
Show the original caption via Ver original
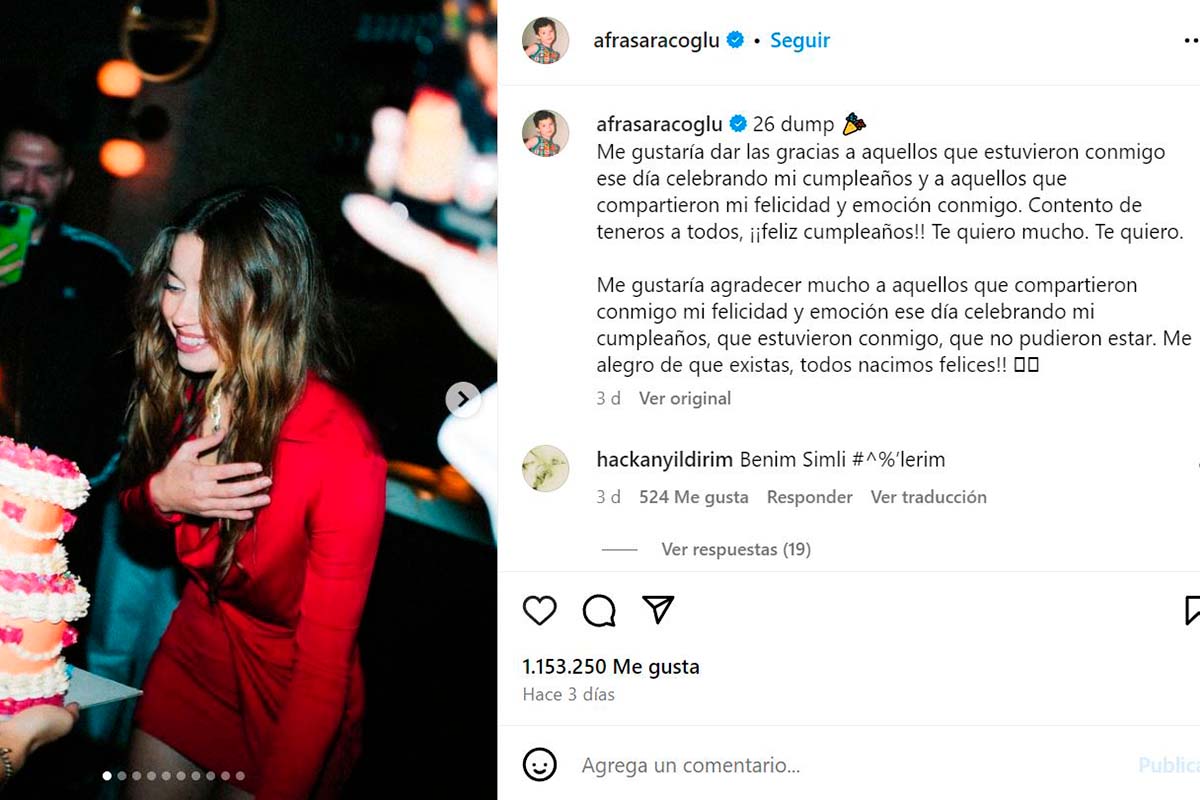point(685,398)
